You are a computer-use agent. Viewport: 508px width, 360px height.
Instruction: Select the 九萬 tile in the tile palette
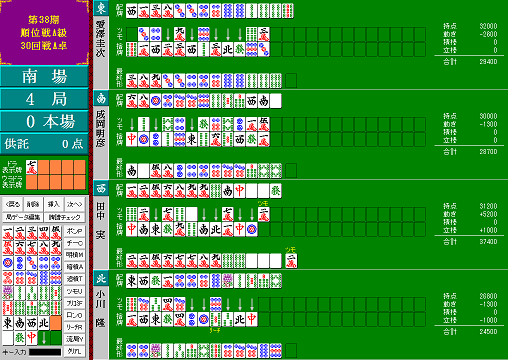[x=56, y=248]
